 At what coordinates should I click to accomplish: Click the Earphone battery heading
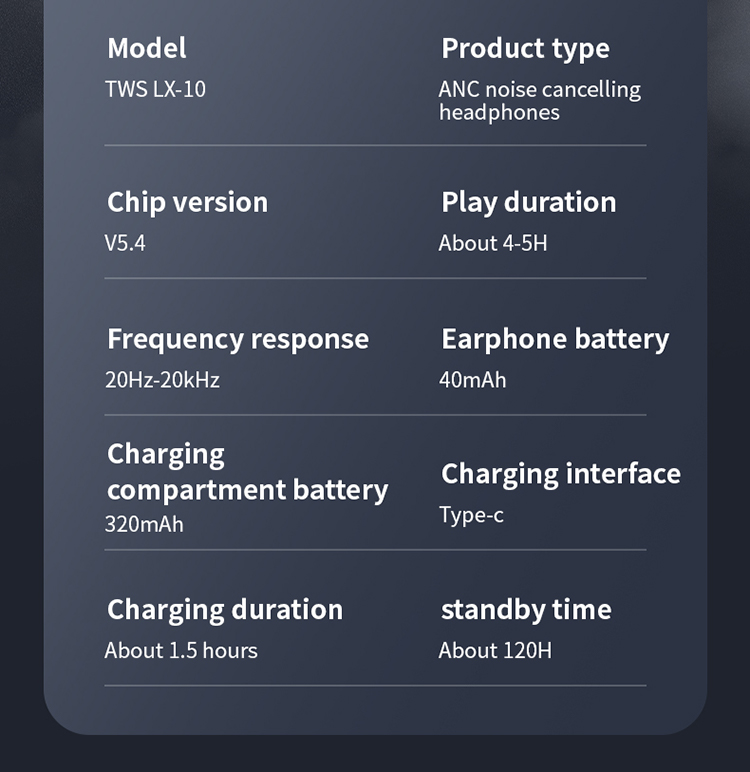click(555, 339)
